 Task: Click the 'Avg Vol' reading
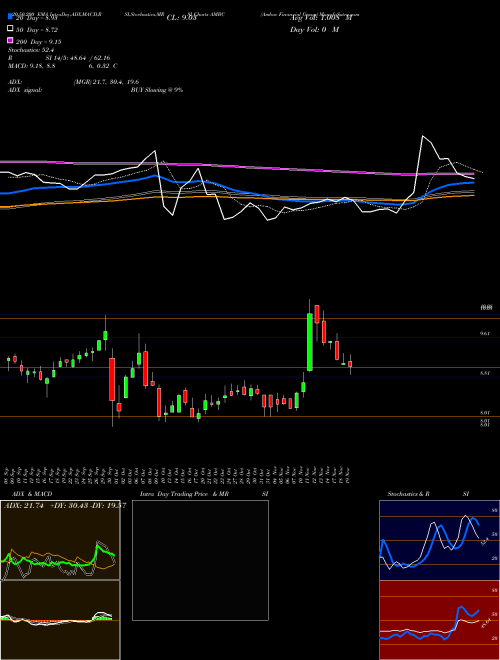[x=321, y=18]
